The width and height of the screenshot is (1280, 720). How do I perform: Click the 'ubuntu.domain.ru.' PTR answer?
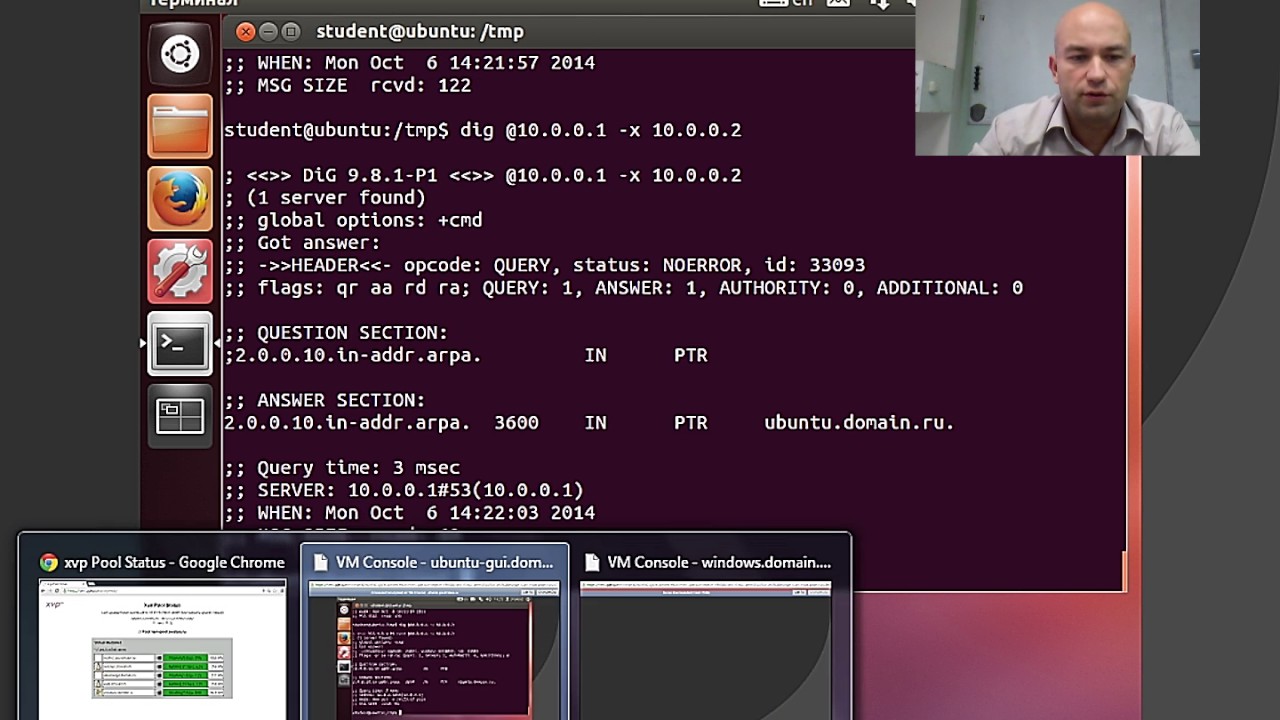pos(859,422)
